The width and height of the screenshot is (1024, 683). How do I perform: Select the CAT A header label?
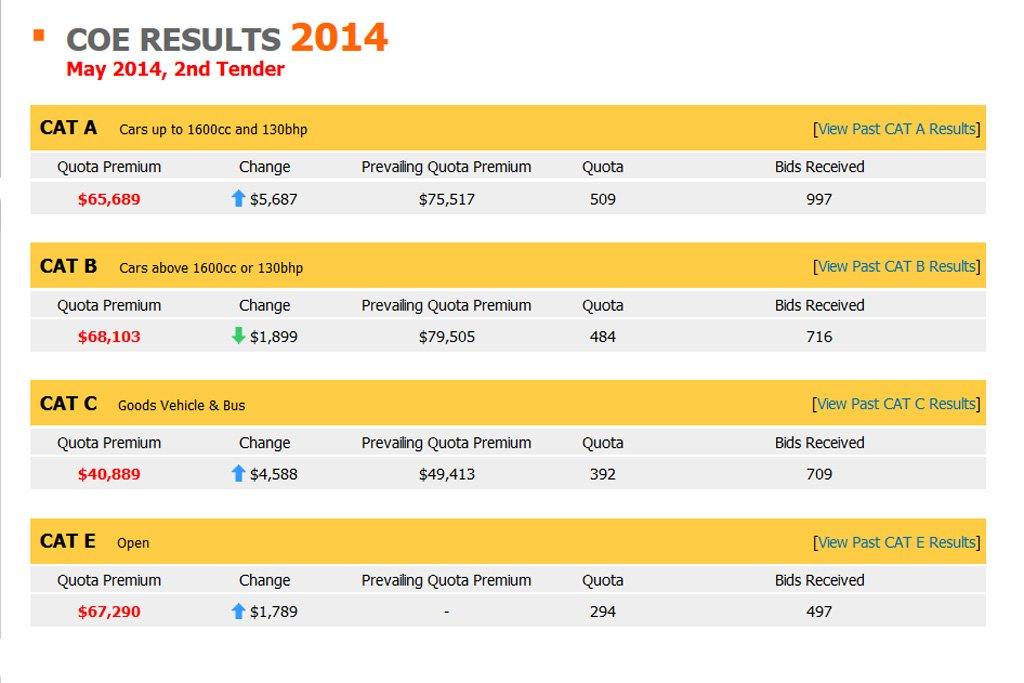(x=69, y=128)
